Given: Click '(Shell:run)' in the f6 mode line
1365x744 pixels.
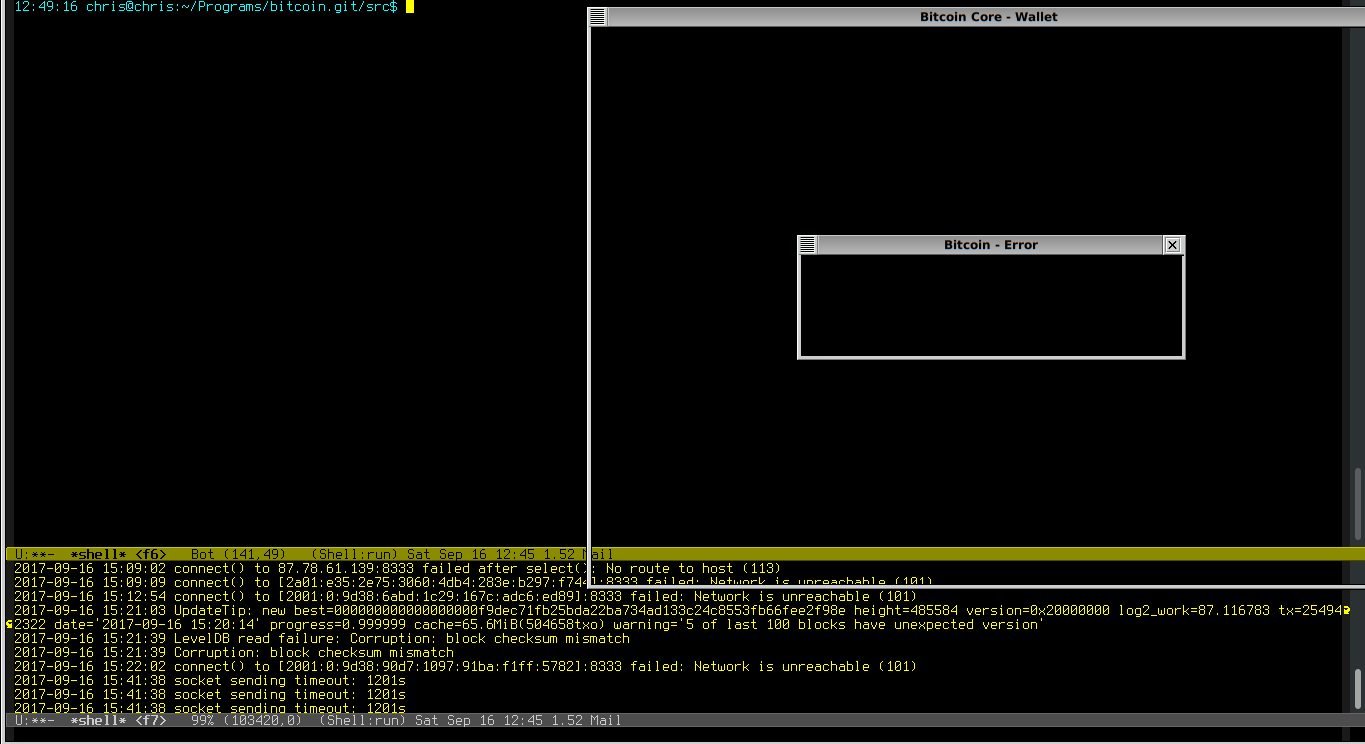Looking at the screenshot, I should click(354, 554).
